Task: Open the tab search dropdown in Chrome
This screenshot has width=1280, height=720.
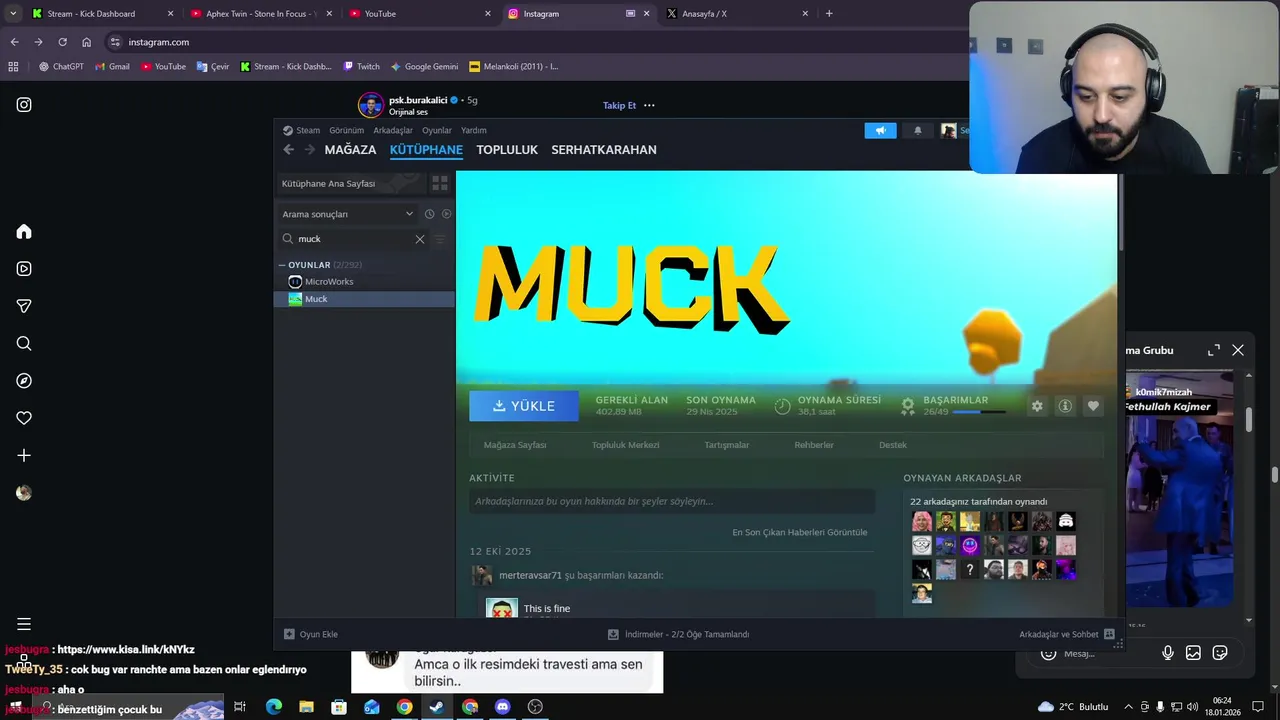Action: (13, 14)
